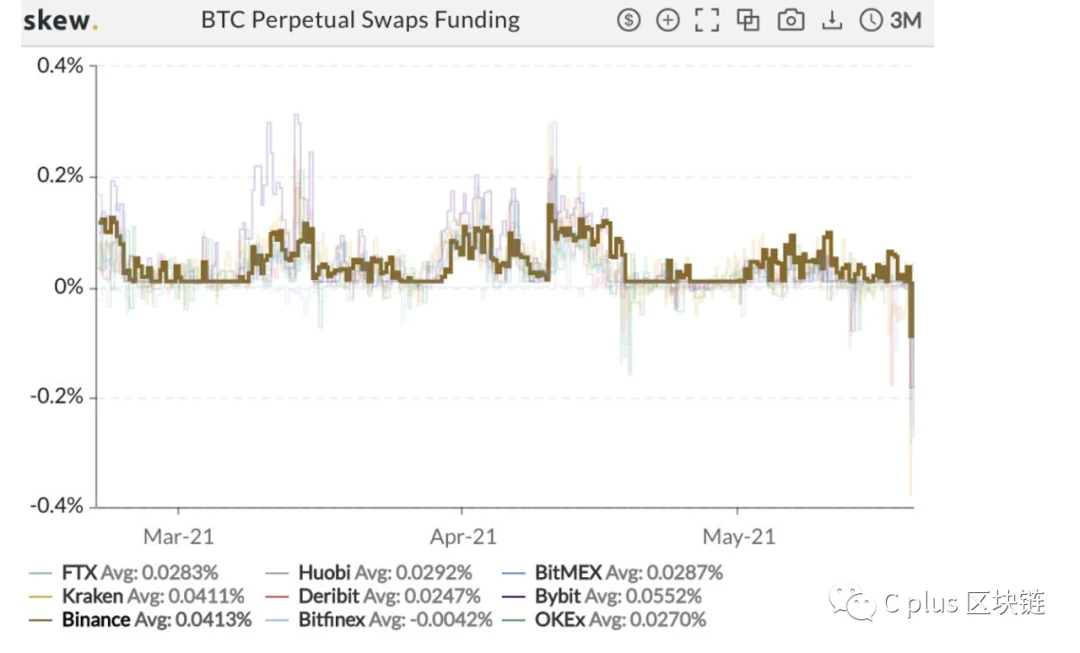The width and height of the screenshot is (1080, 653).
Task: Click the overlapping squares compare icon
Action: [x=748, y=20]
